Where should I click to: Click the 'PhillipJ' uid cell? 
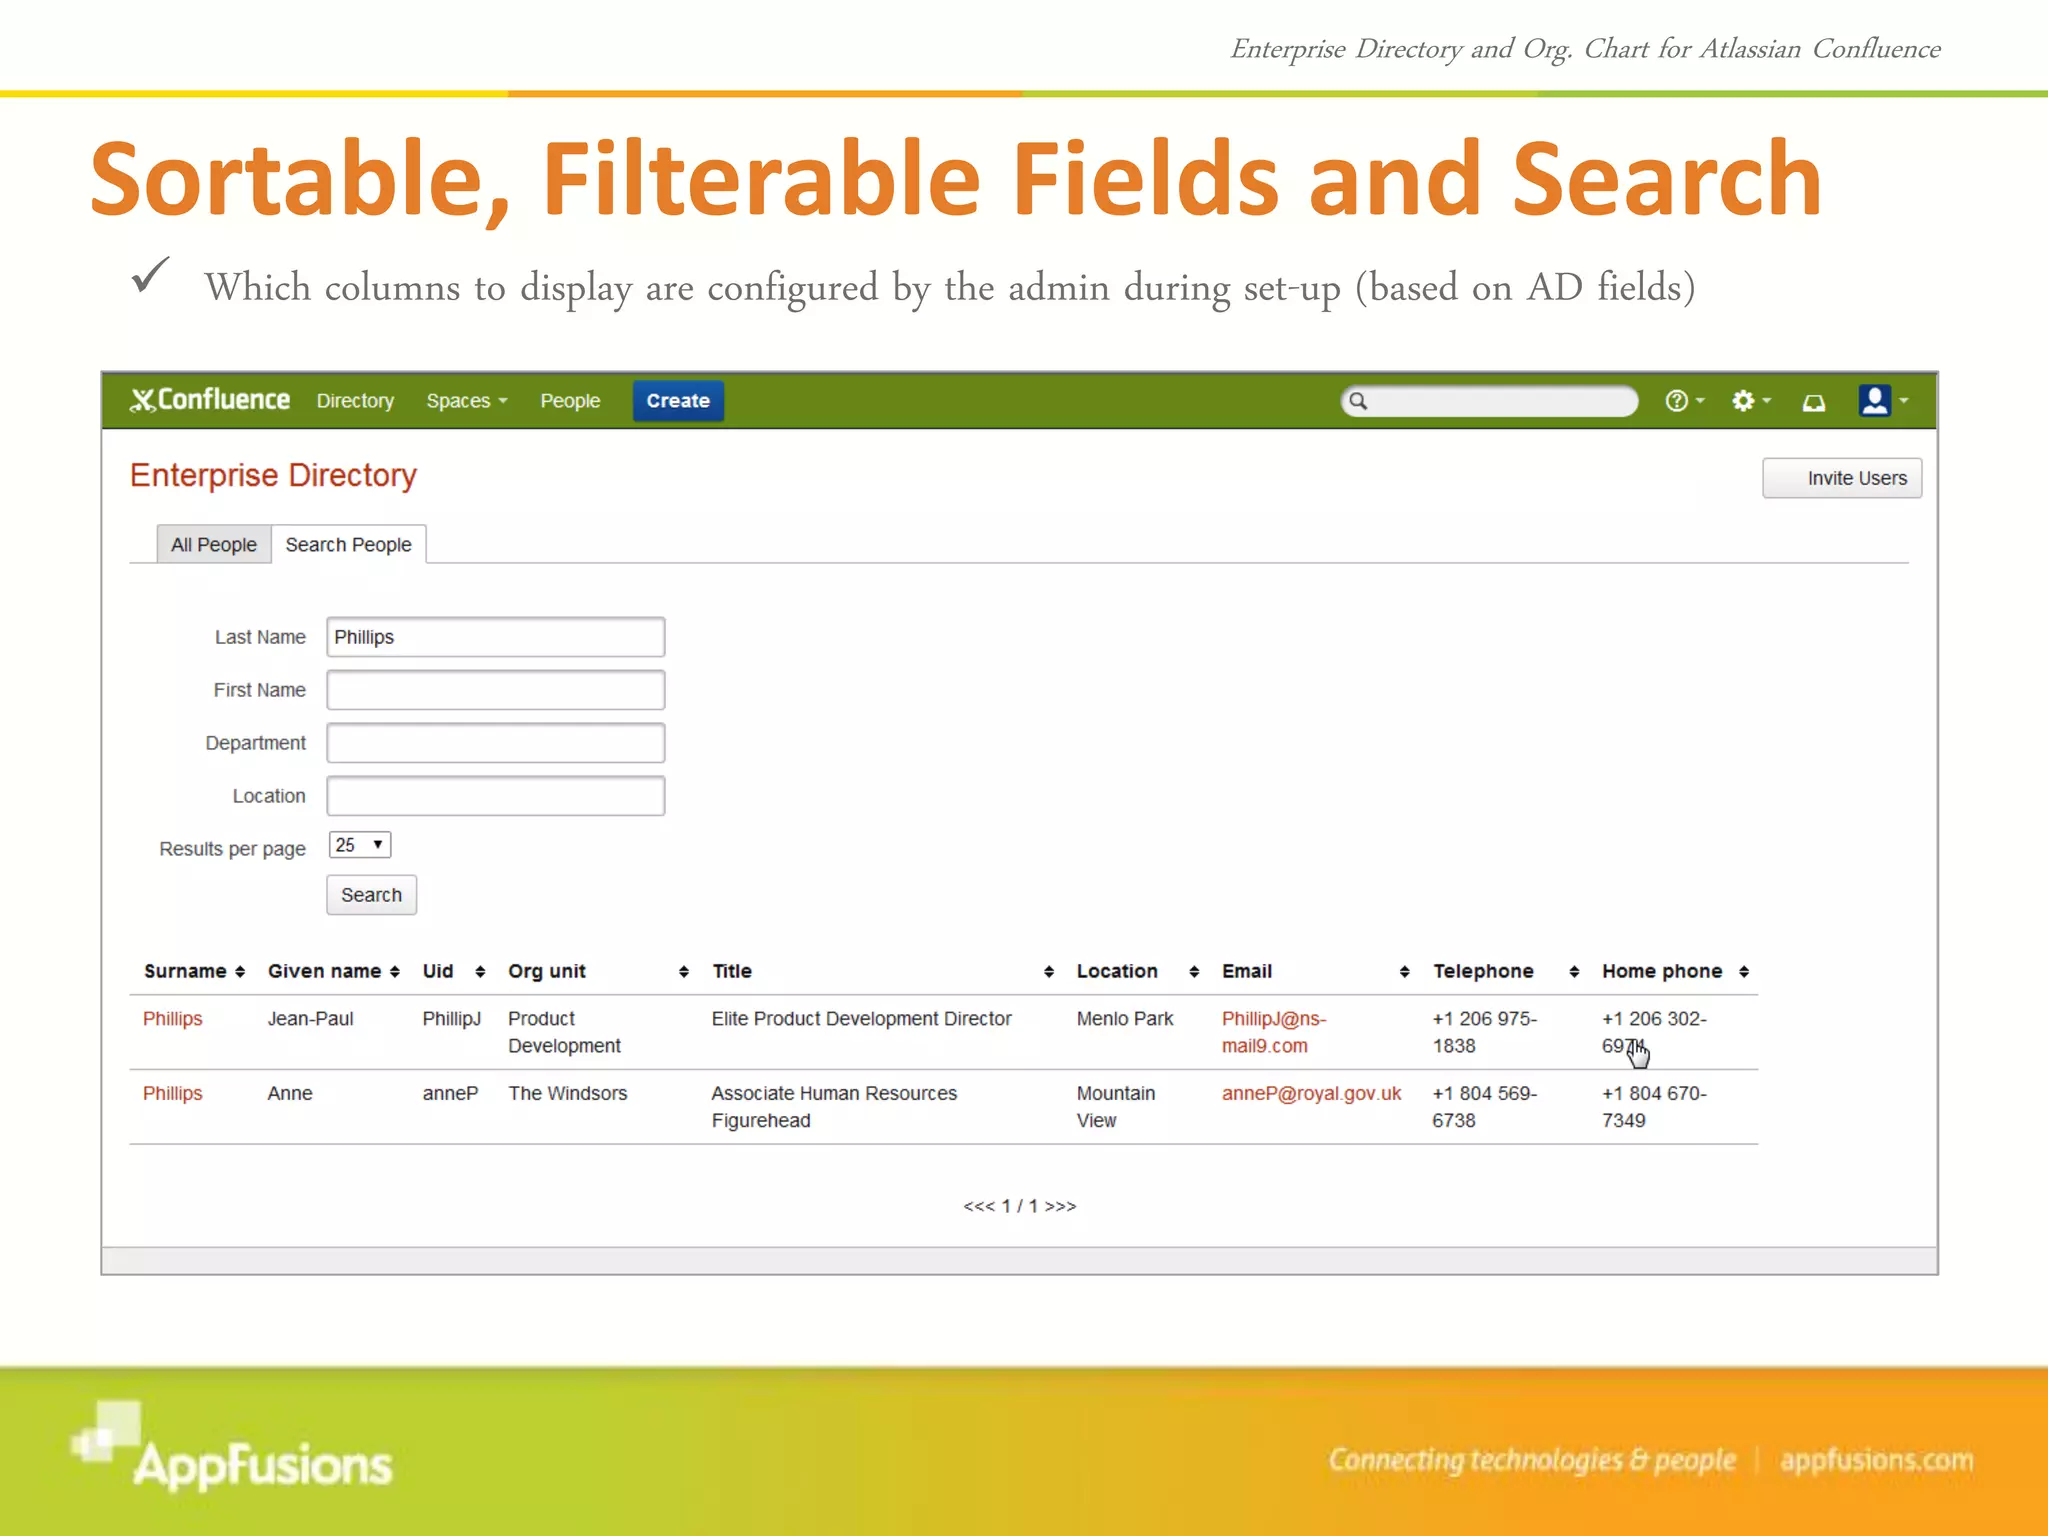click(451, 1019)
